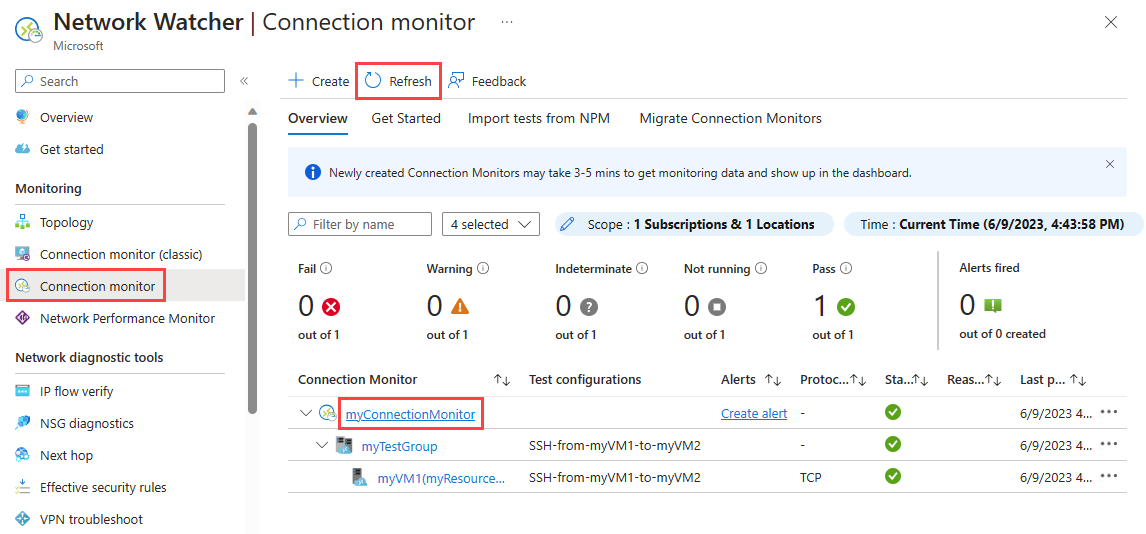The image size is (1146, 534).
Task: Switch to the Get Started tab
Action: pyautogui.click(x=406, y=118)
